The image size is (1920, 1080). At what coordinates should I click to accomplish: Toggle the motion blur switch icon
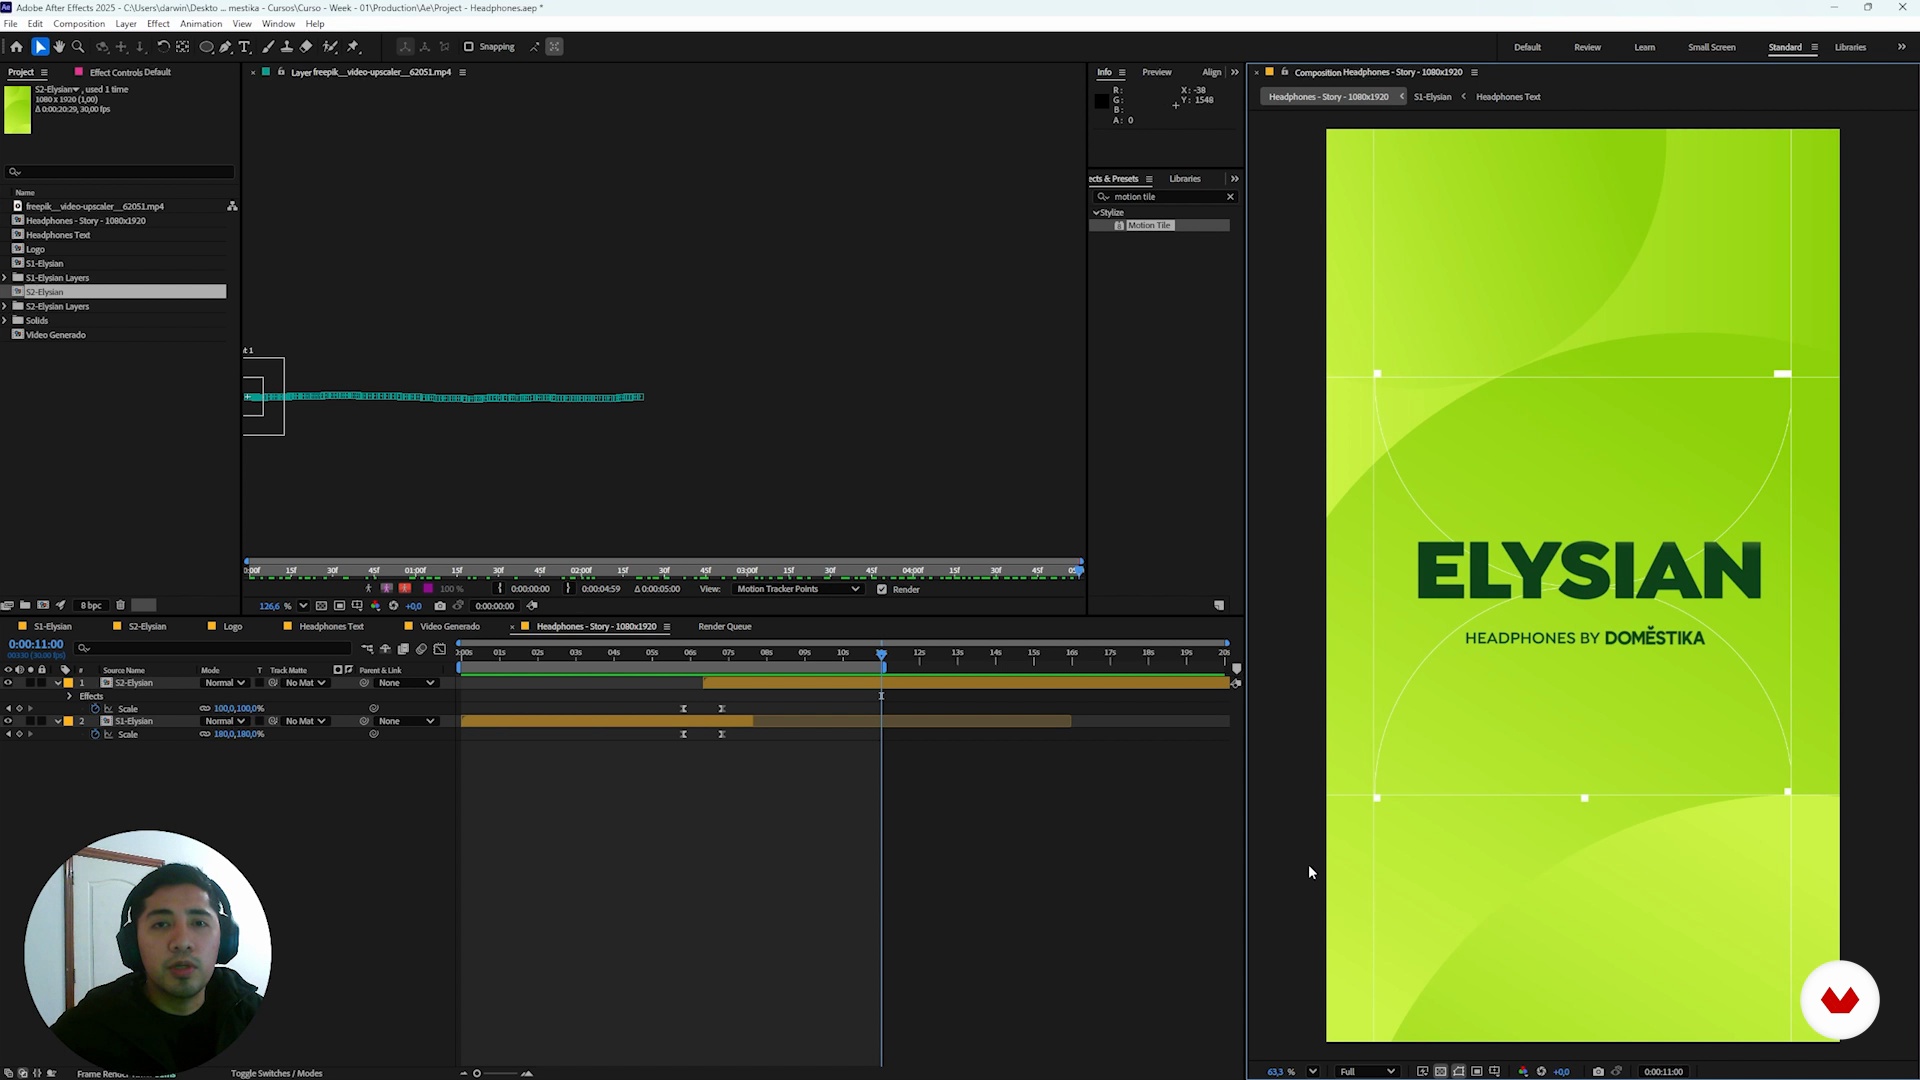[421, 649]
